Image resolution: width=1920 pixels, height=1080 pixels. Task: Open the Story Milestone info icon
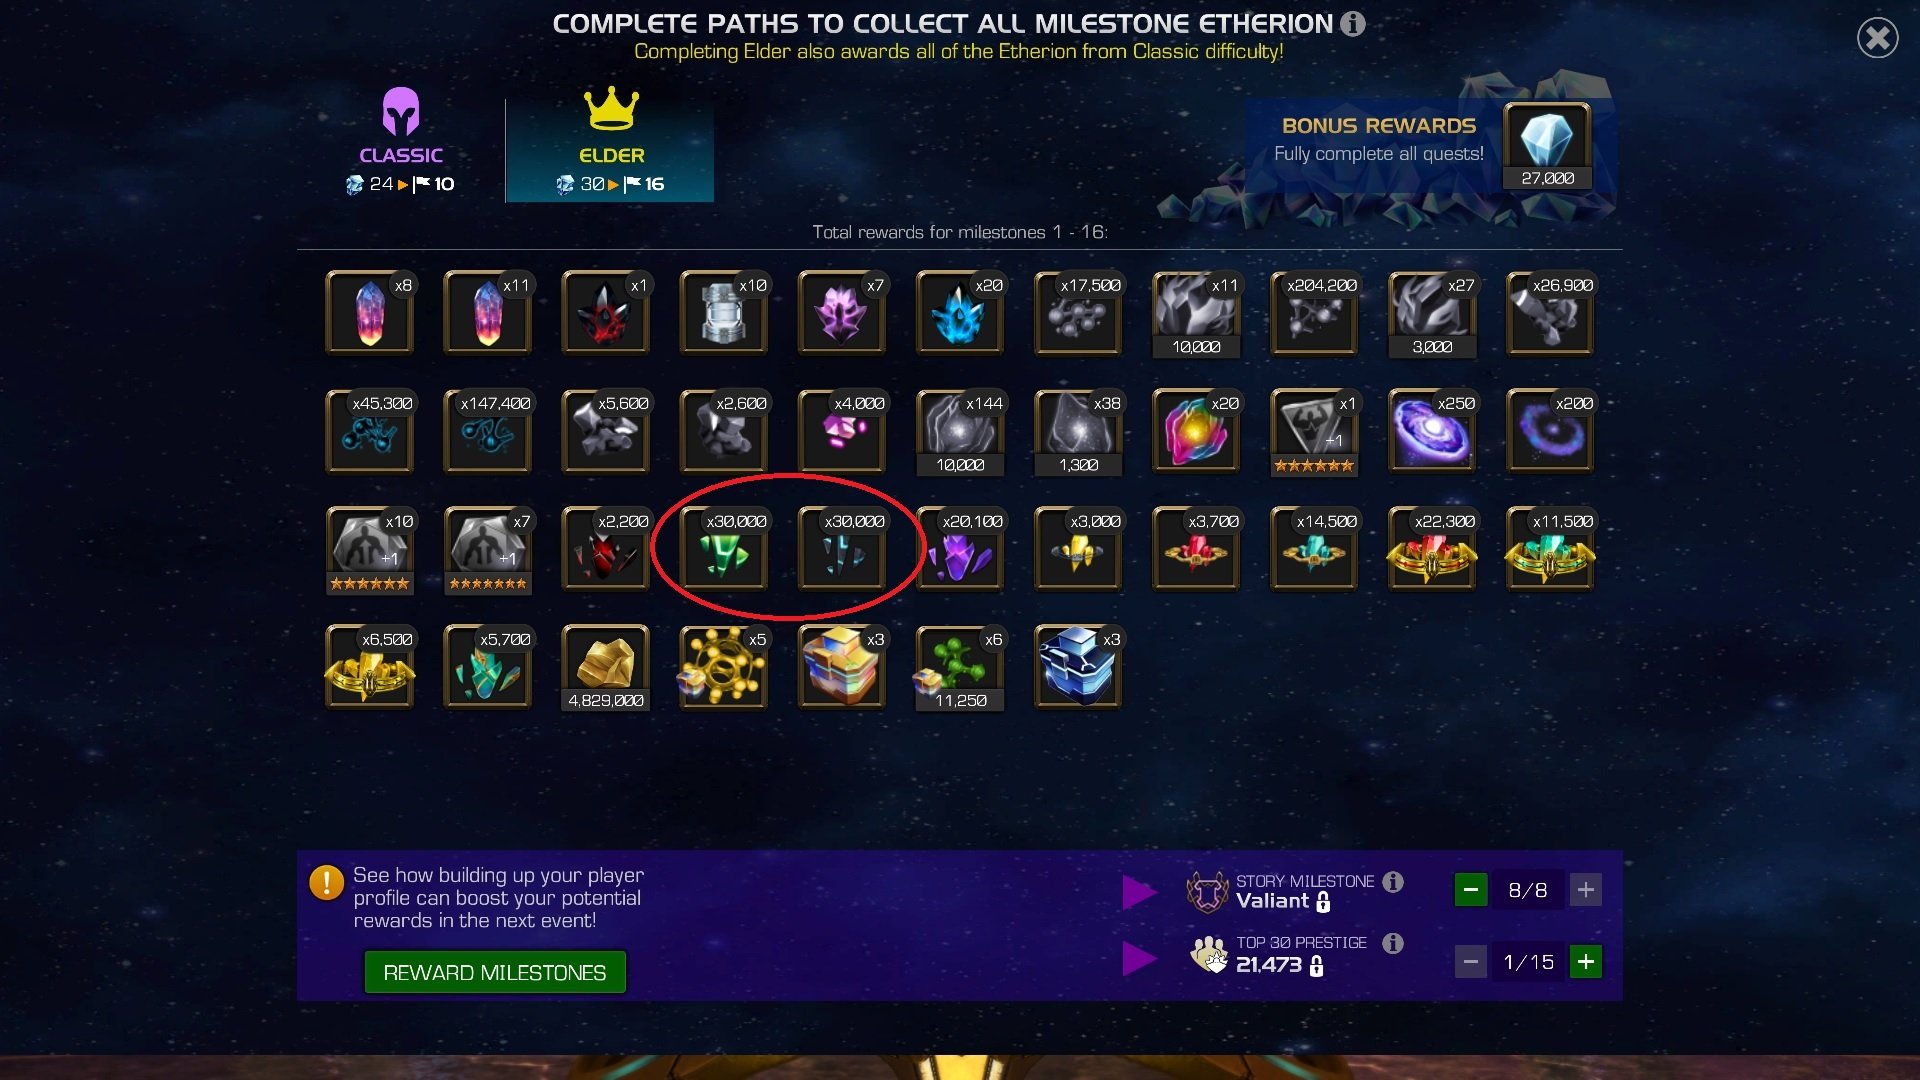tap(1393, 881)
